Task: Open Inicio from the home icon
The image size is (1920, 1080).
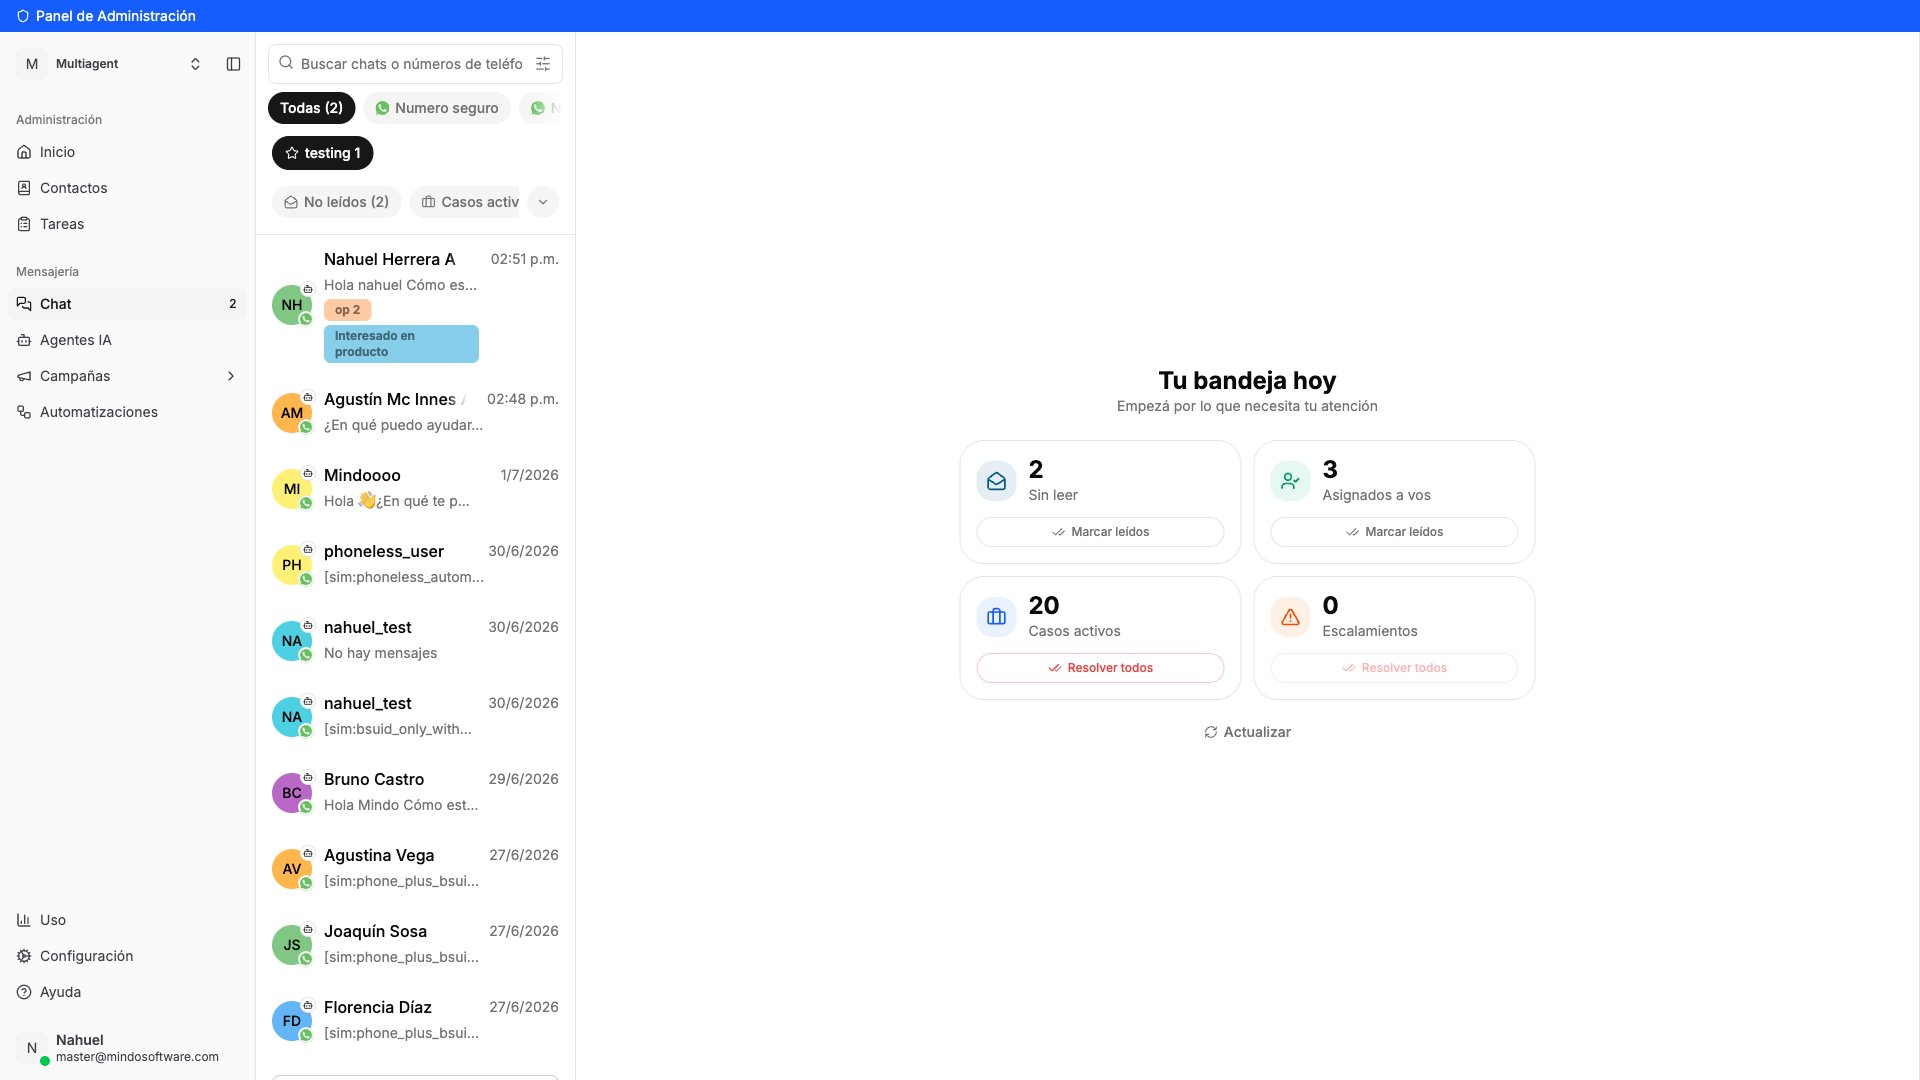Action: click(x=24, y=152)
